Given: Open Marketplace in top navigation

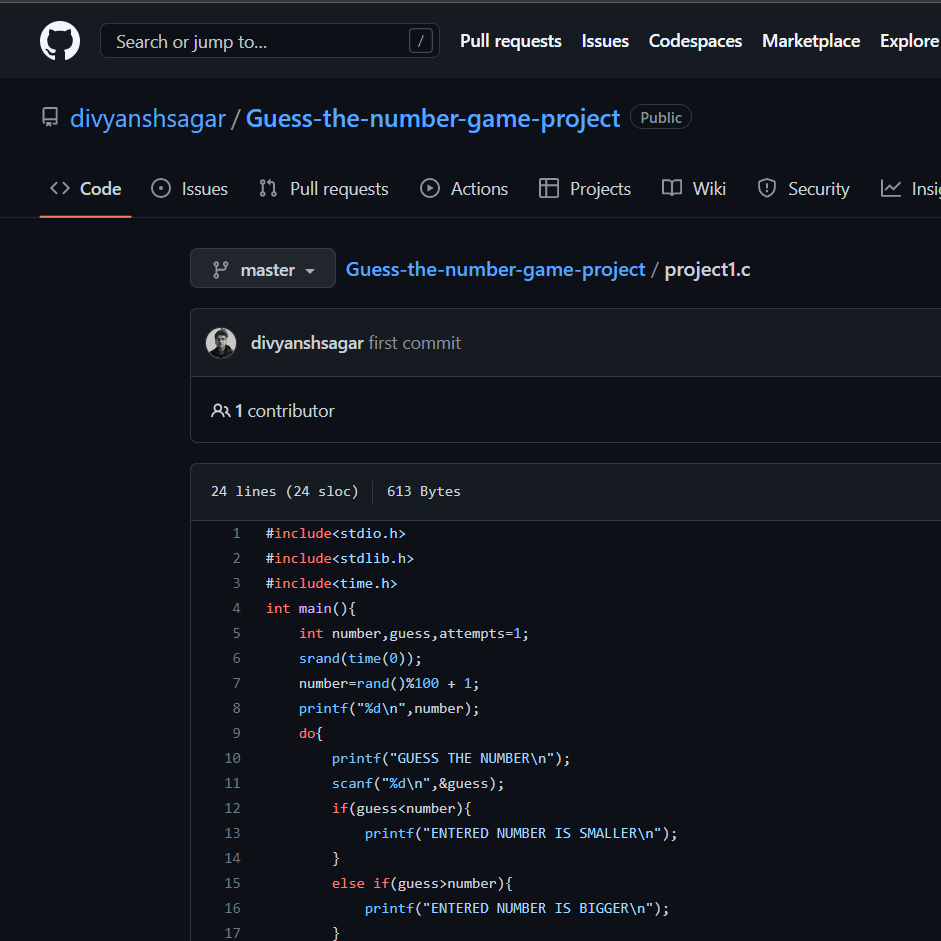Looking at the screenshot, I should coord(811,41).
